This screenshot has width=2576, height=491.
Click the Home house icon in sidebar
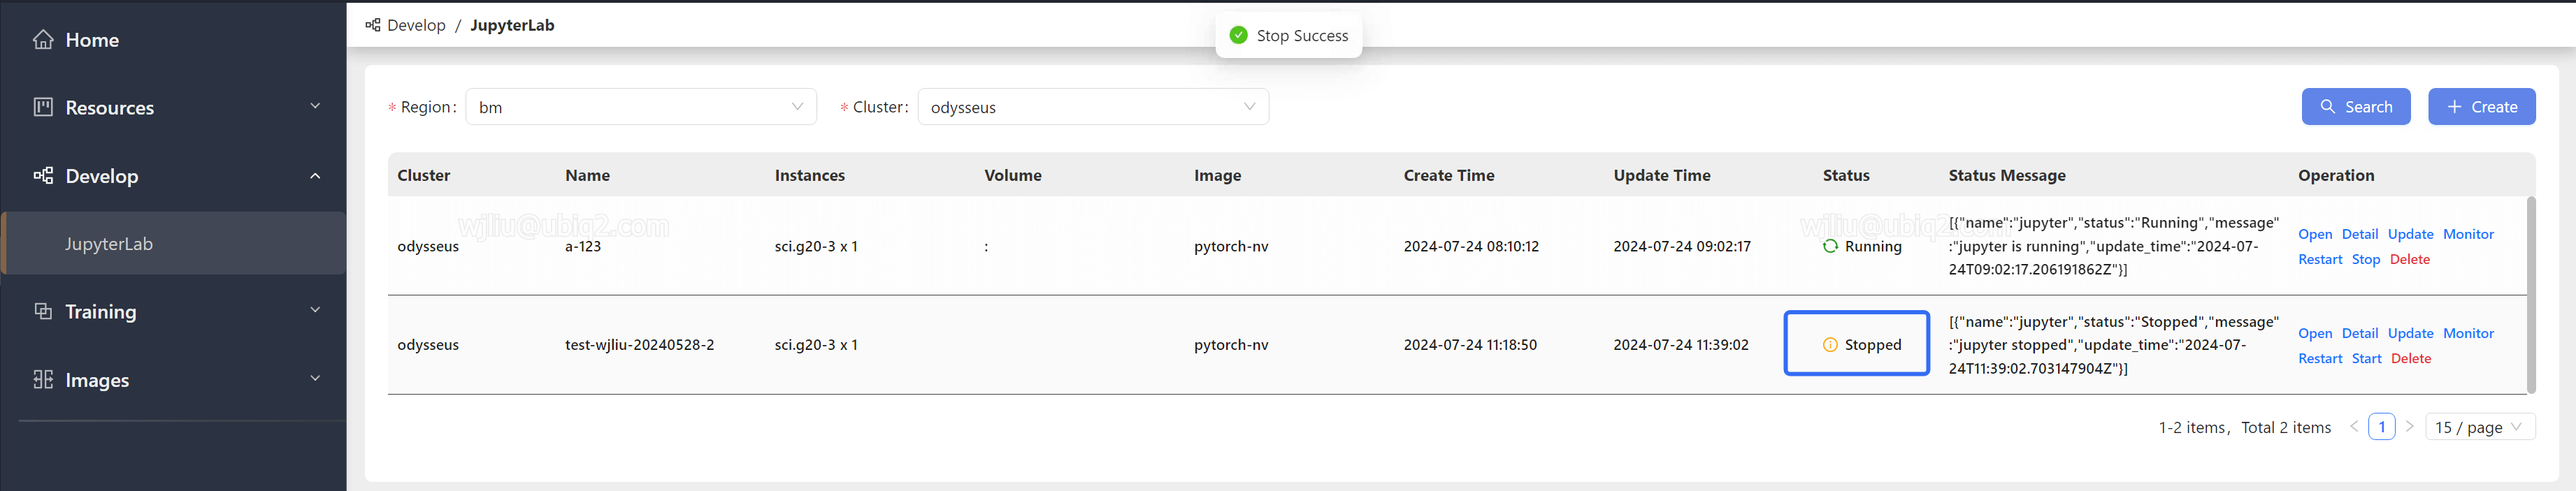pyautogui.click(x=43, y=39)
